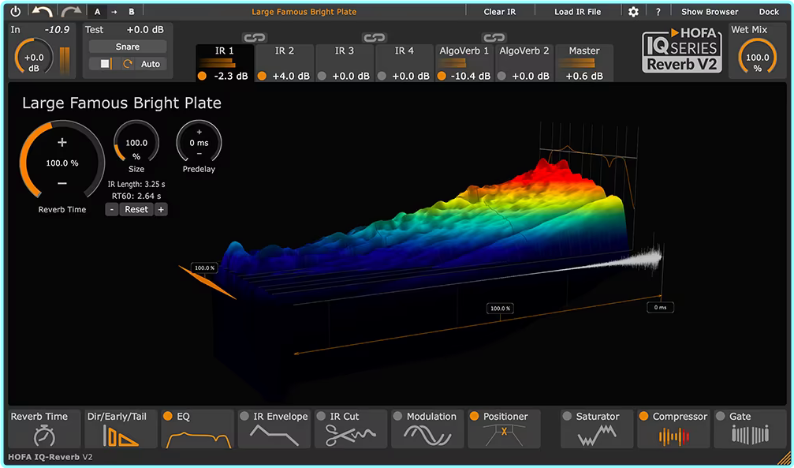Turn off the IR 1 slot toggle

[202, 76]
